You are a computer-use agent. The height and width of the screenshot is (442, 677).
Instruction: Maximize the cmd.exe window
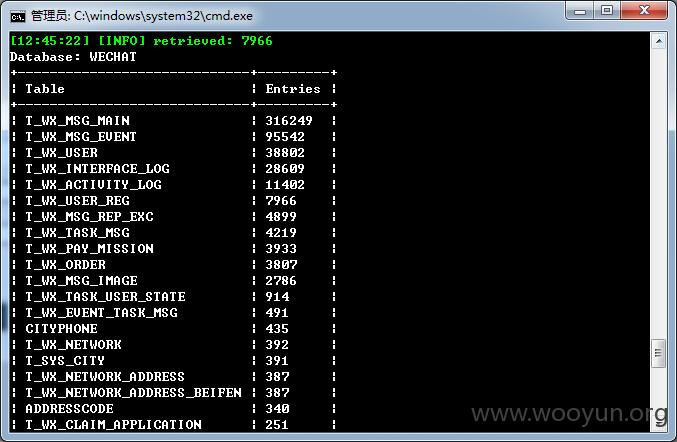[x=607, y=11]
